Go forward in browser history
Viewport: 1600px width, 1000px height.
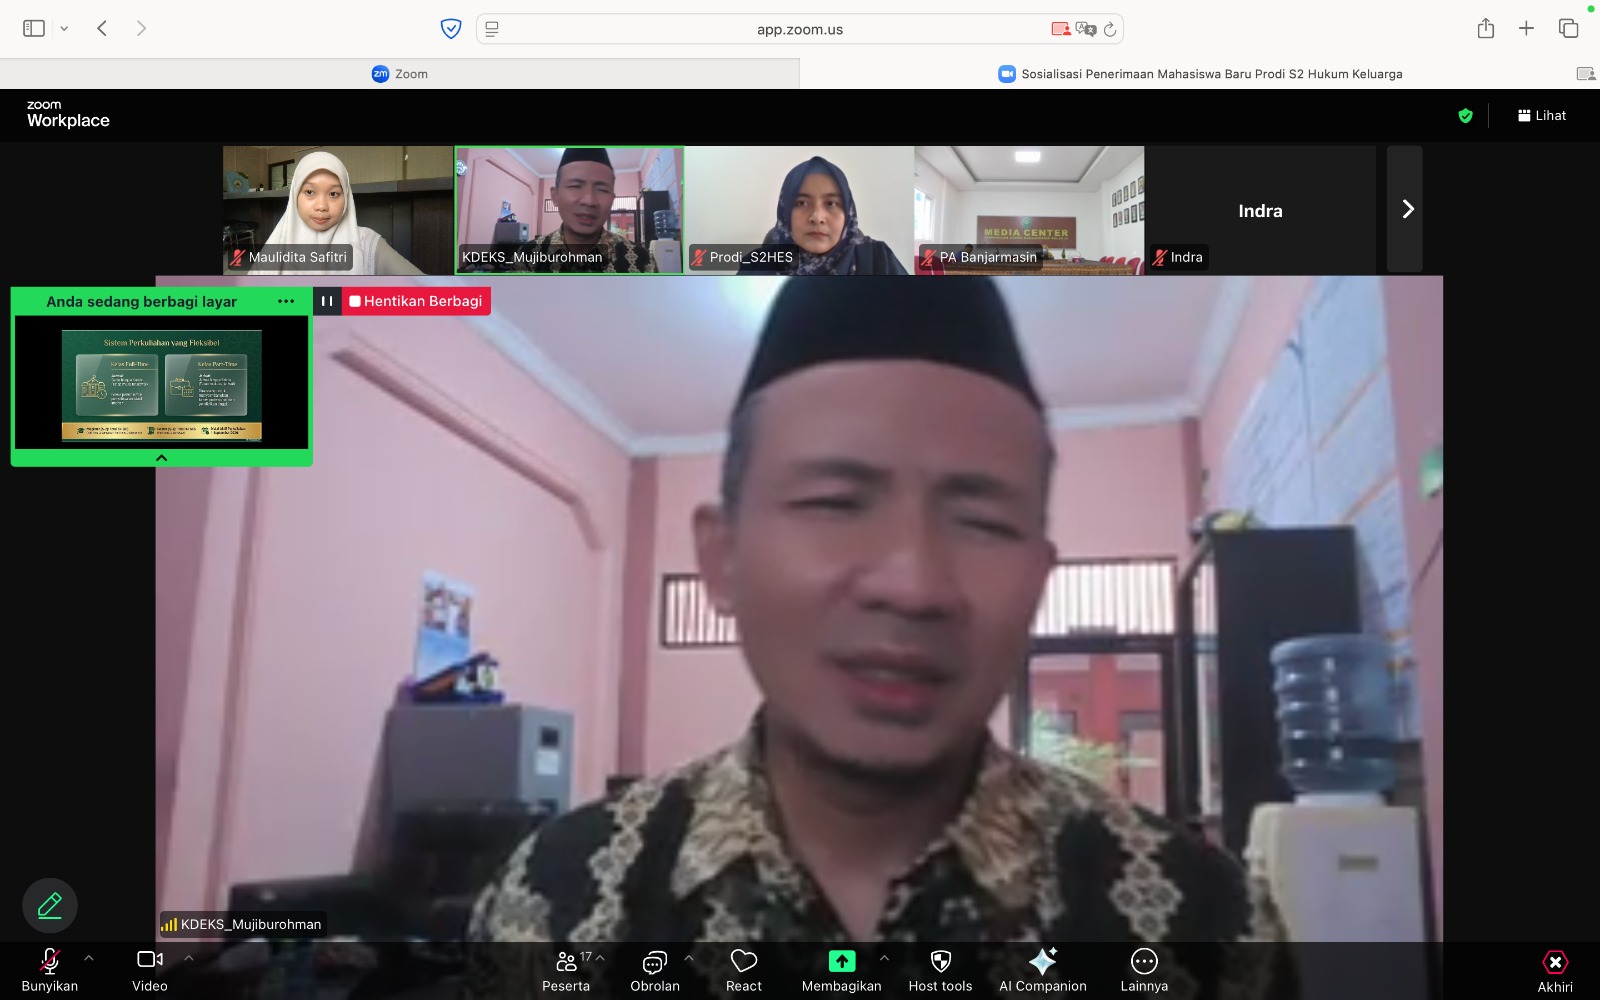[141, 28]
